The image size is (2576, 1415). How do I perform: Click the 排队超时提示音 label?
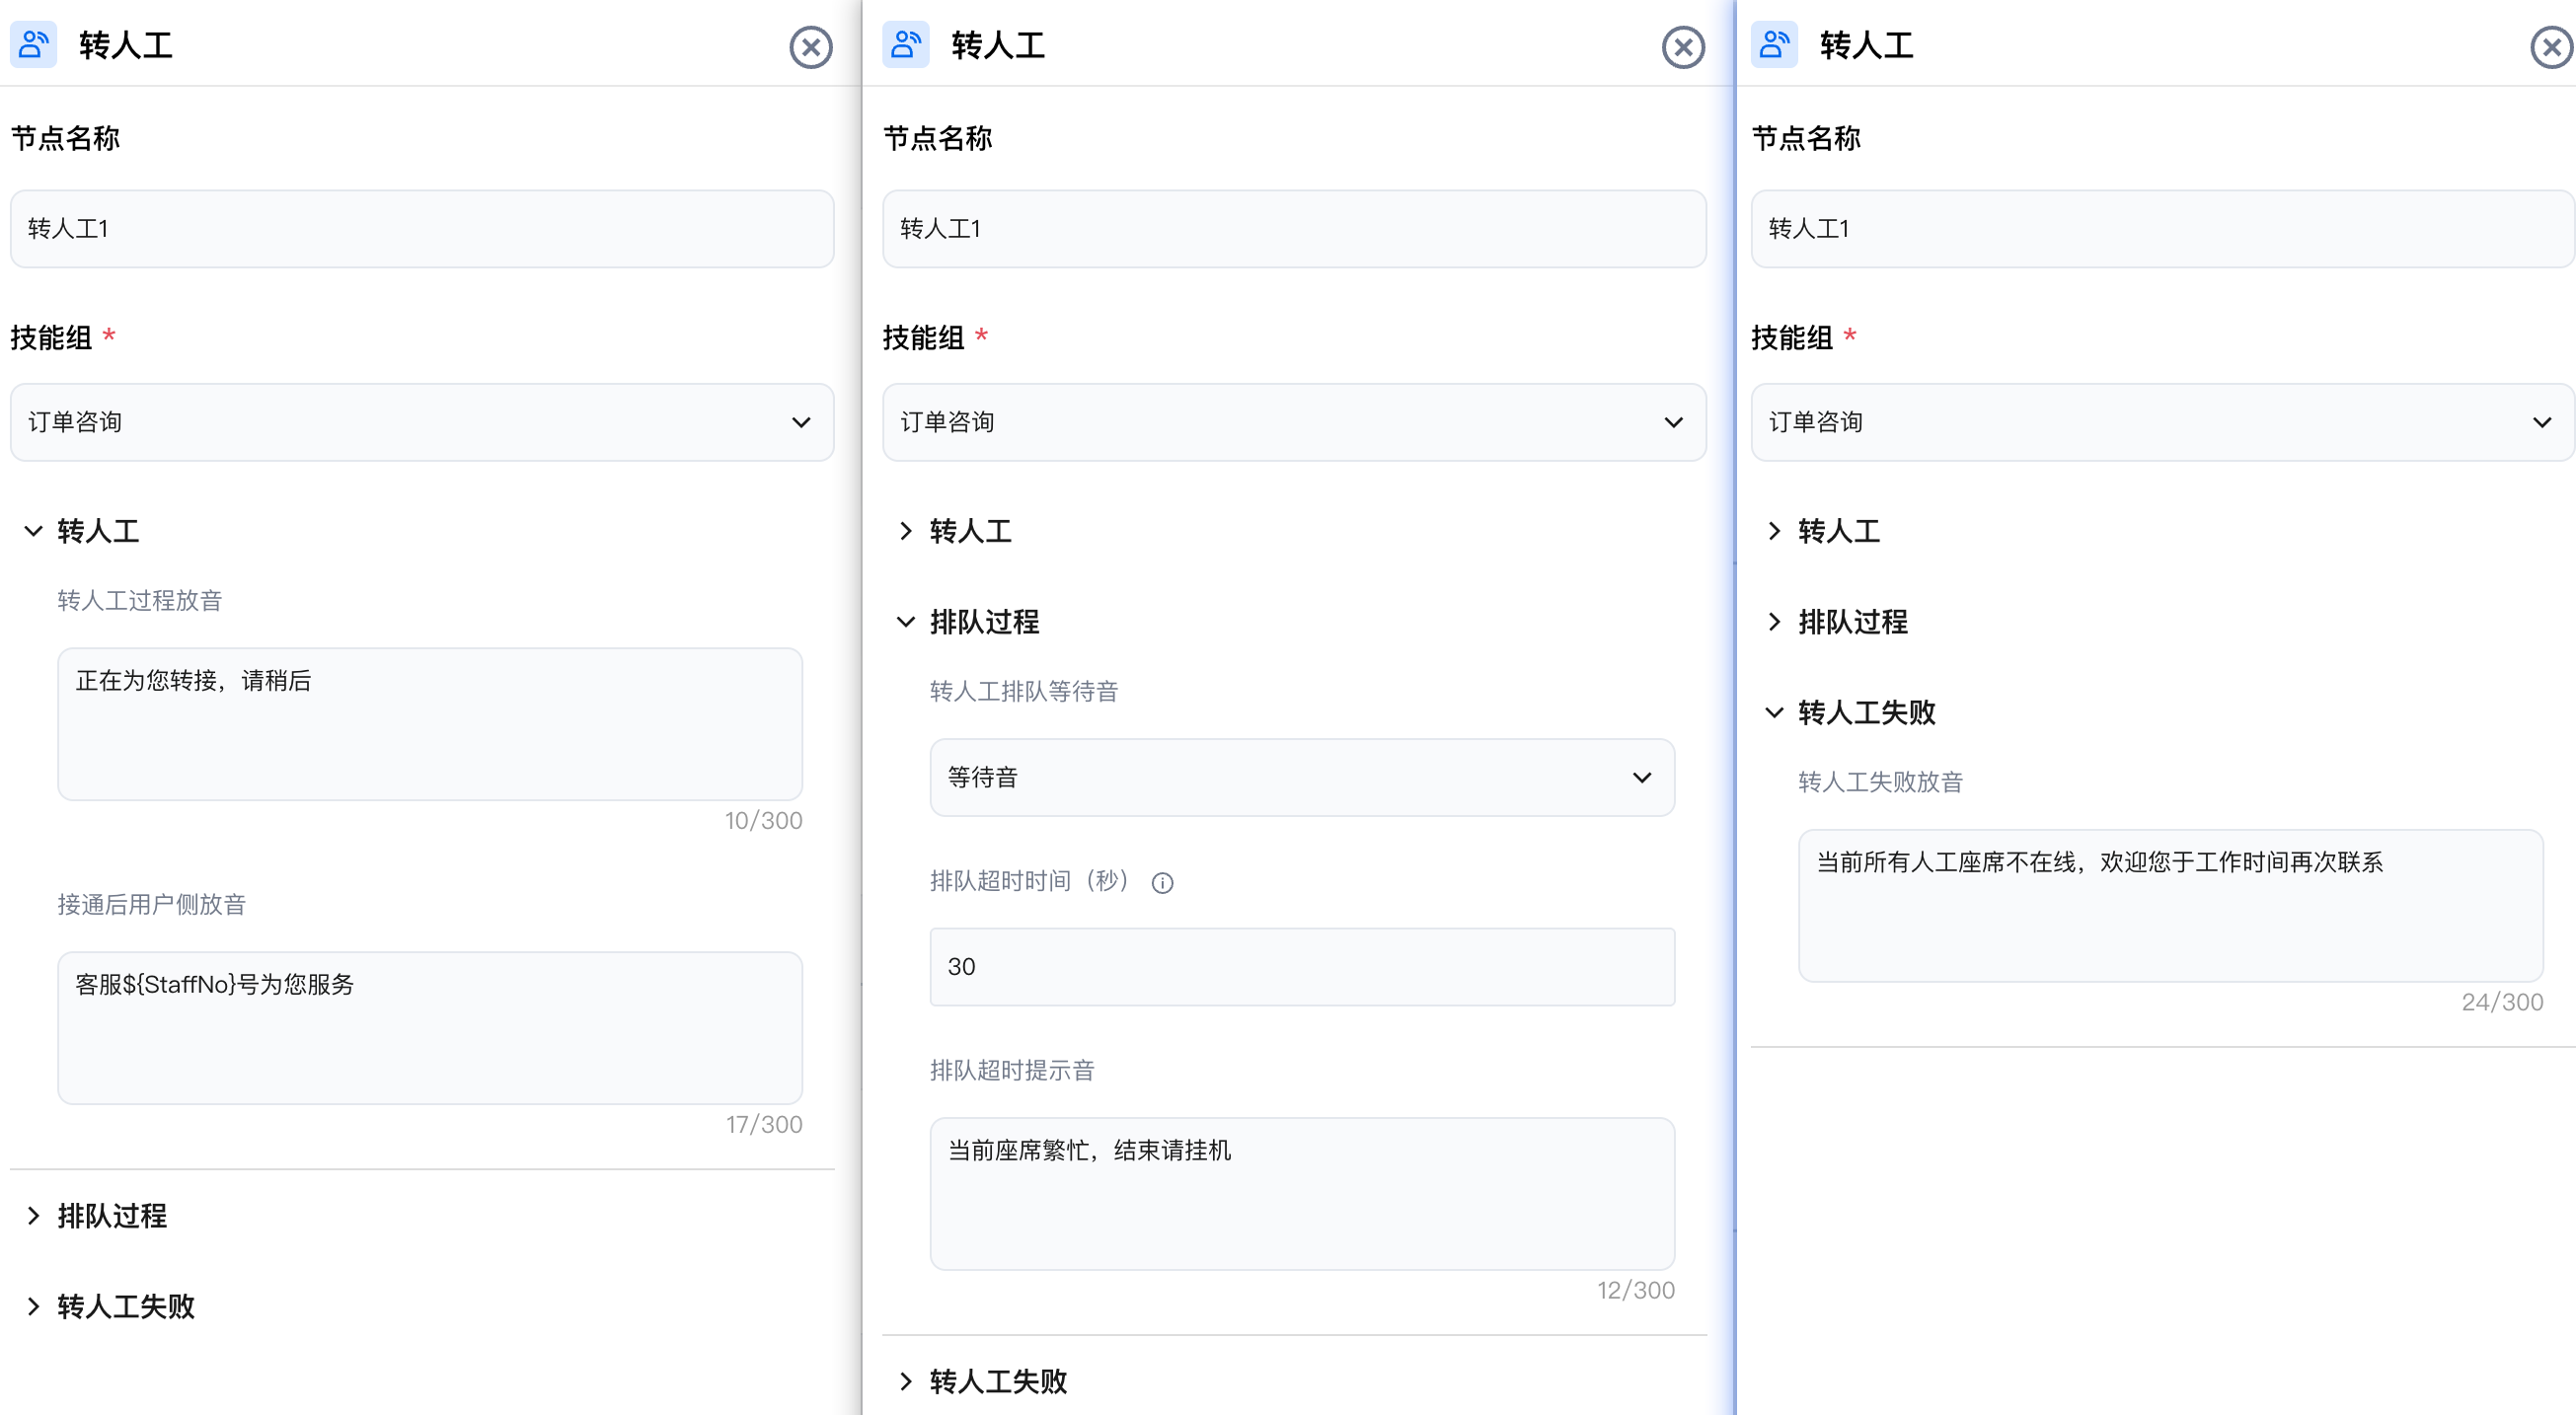point(1012,1070)
